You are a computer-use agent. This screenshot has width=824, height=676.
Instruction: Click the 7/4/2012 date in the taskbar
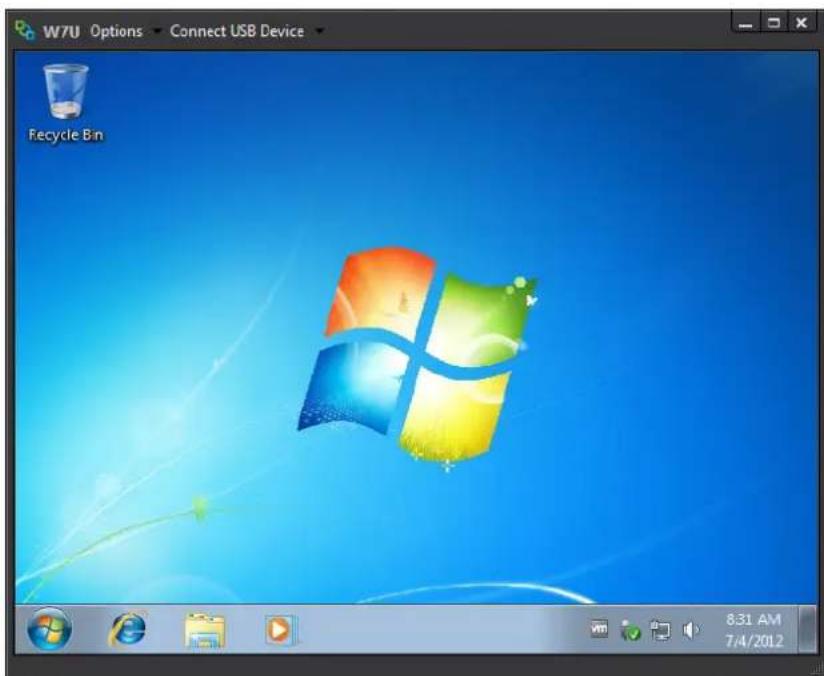754,641
